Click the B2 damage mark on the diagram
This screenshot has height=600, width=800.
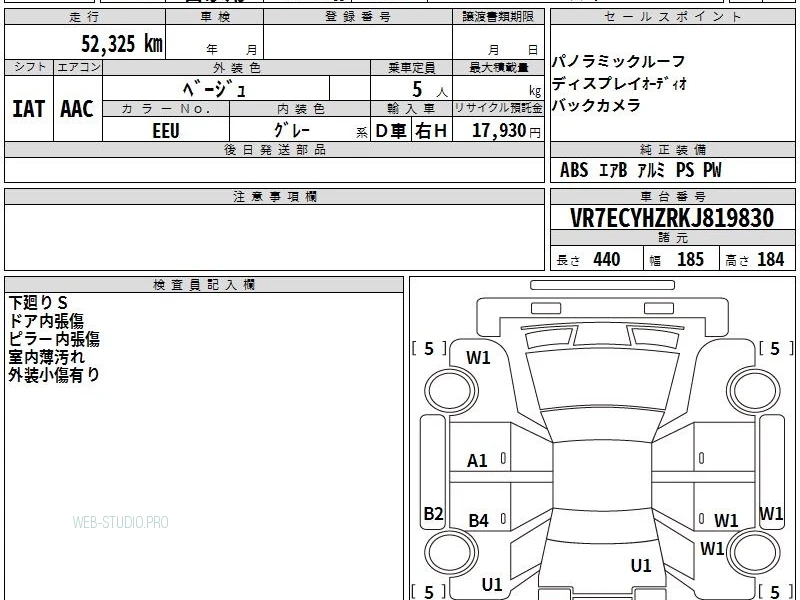pyautogui.click(x=433, y=513)
